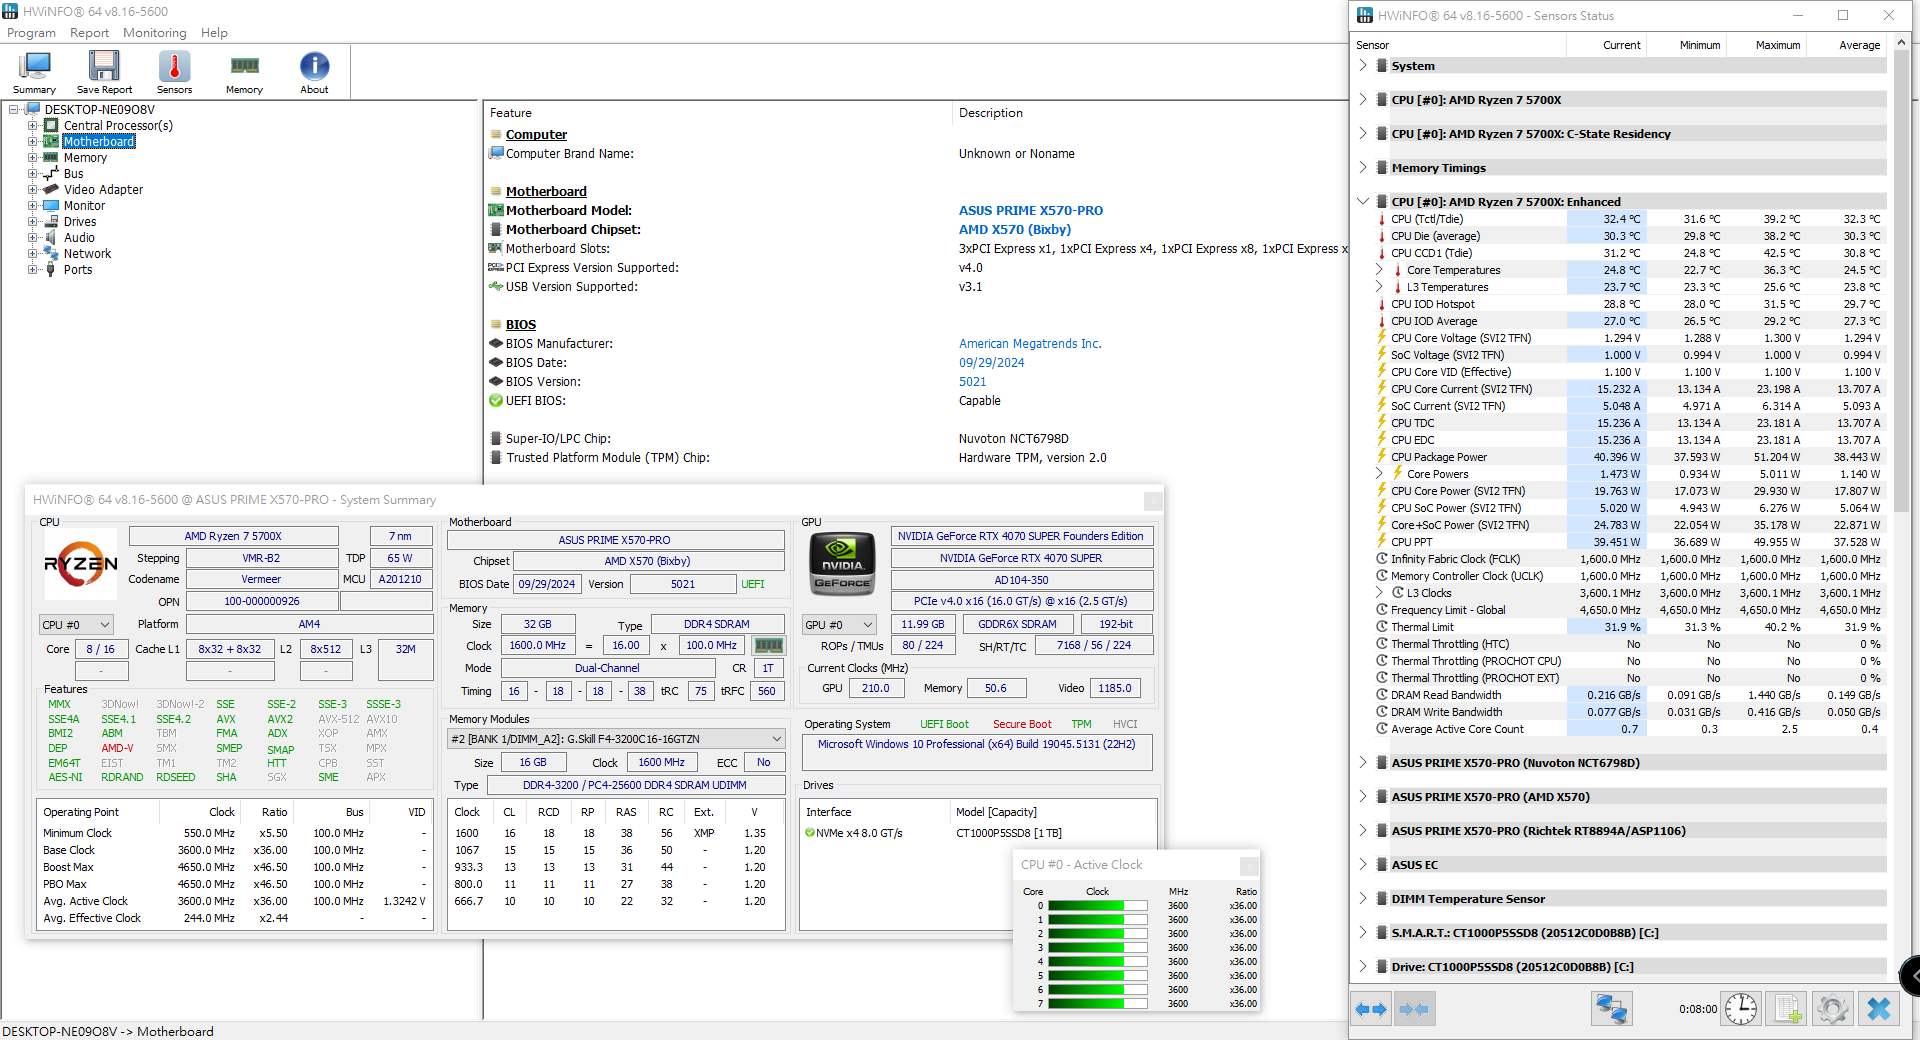The width and height of the screenshot is (1920, 1040).
Task: Click the GeForce RTX 4070 SUPER Founders Edition field
Action: [1021, 537]
